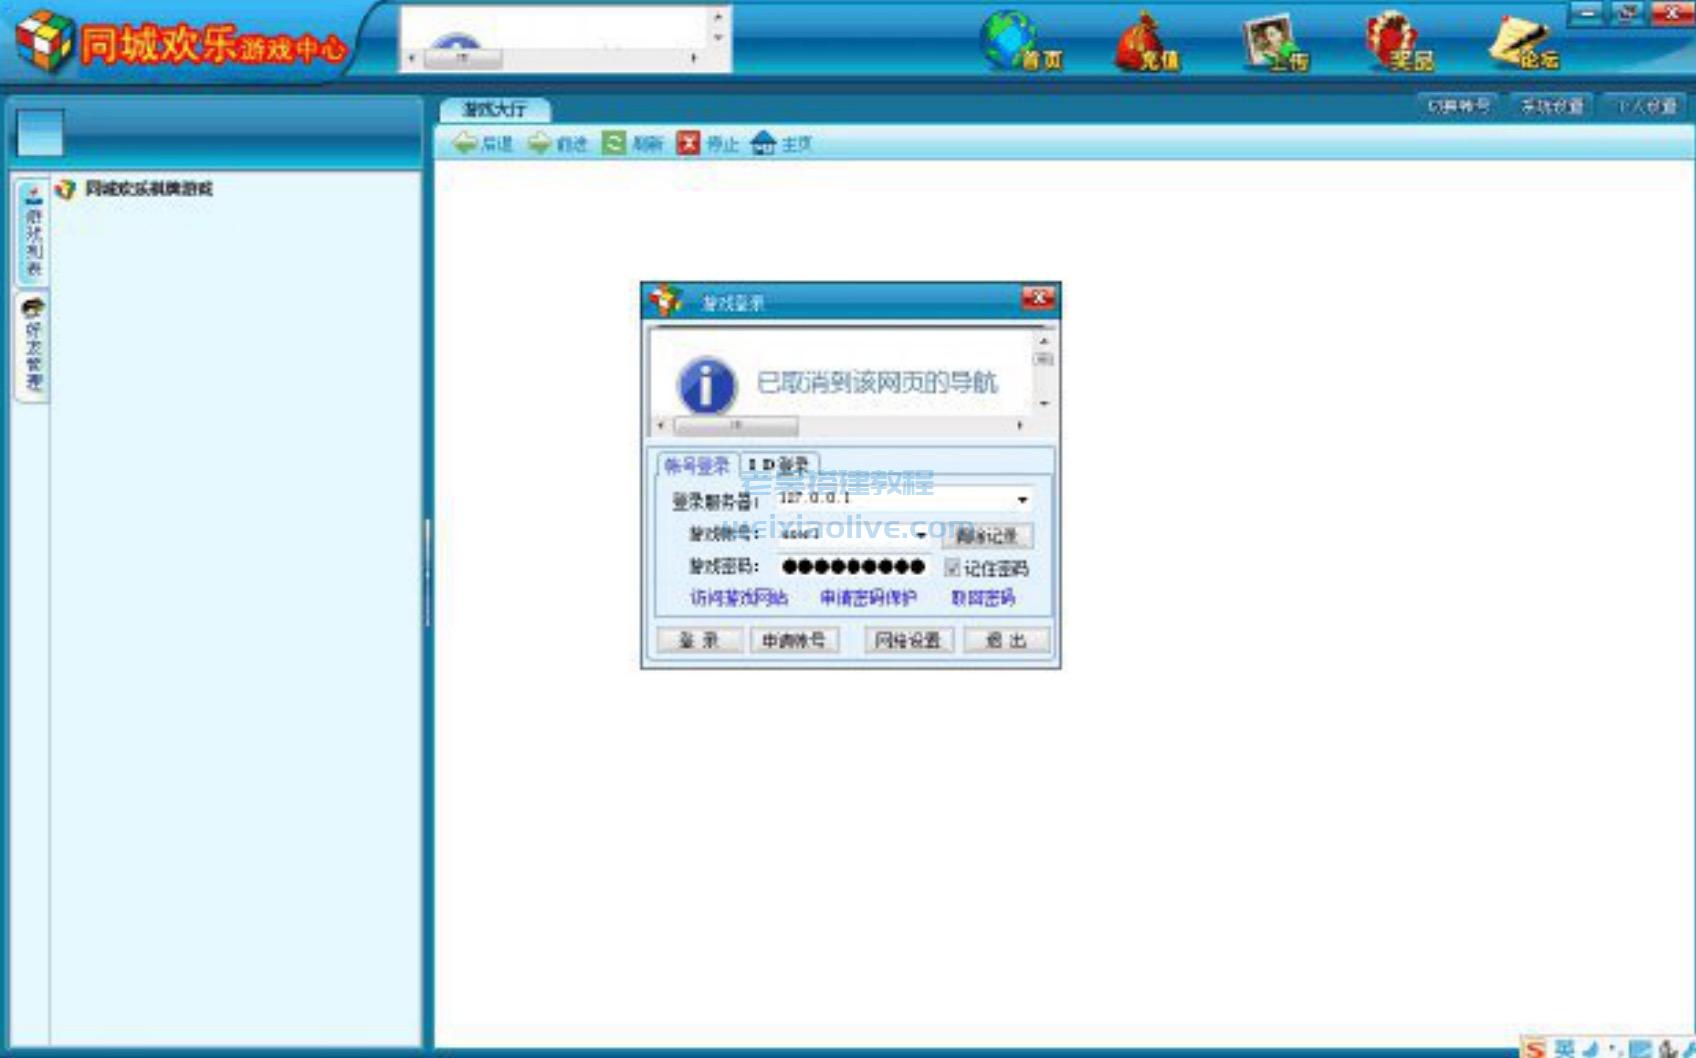Open the 登录服务器 server dropdown

coord(1021,500)
